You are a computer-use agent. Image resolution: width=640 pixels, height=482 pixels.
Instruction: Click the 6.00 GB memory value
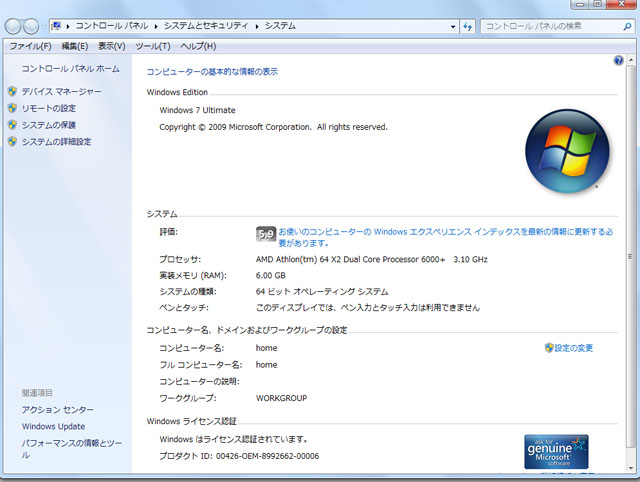(271, 275)
